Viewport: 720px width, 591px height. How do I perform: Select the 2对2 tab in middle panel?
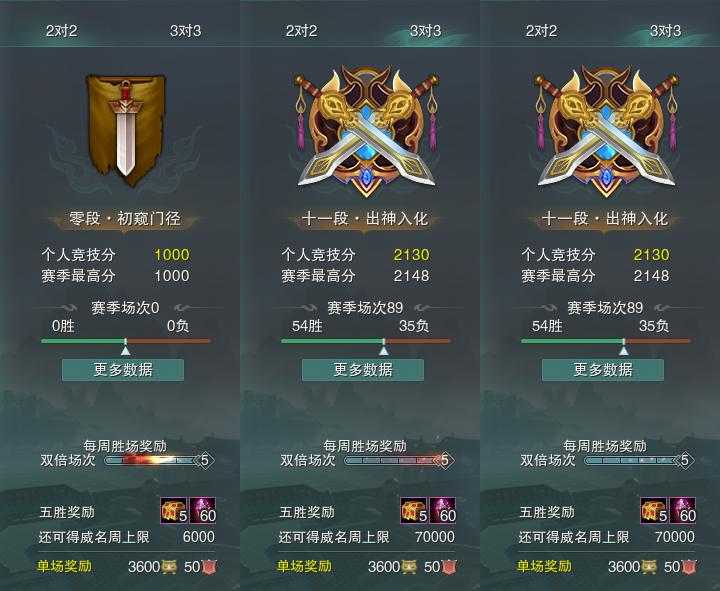[301, 31]
